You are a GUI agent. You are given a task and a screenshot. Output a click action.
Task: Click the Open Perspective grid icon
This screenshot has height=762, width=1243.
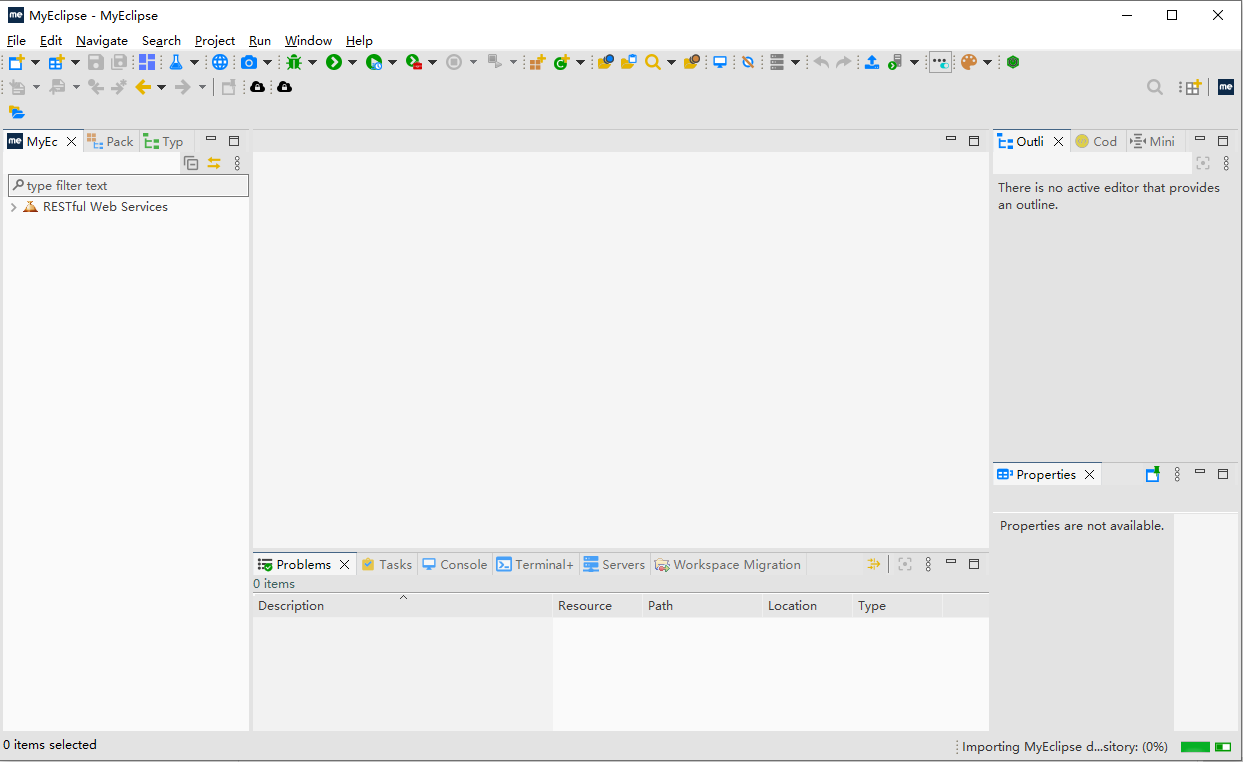pyautogui.click(x=1190, y=88)
